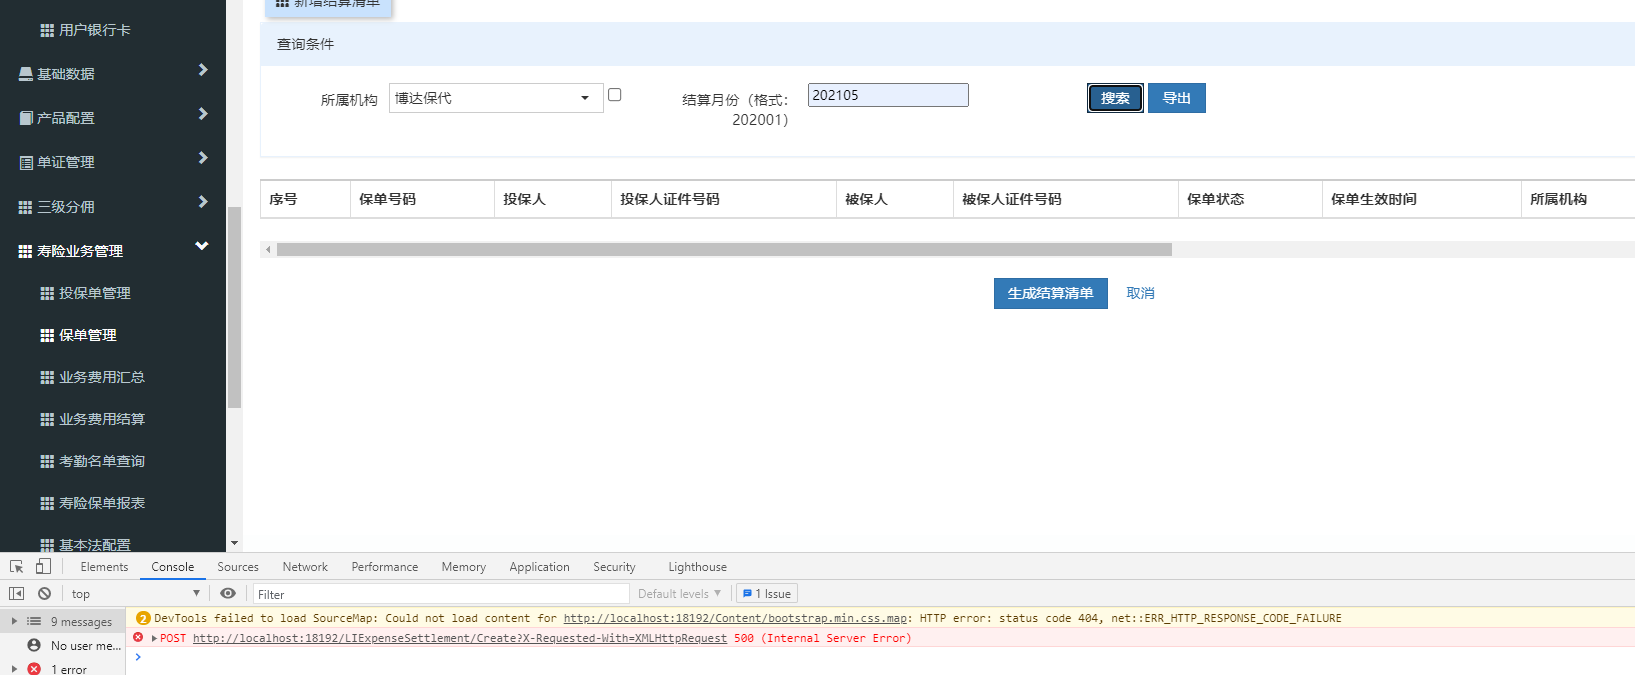The height and width of the screenshot is (675, 1635).
Task: Open the bootstrap.min.css.map link in warning
Action: click(735, 618)
